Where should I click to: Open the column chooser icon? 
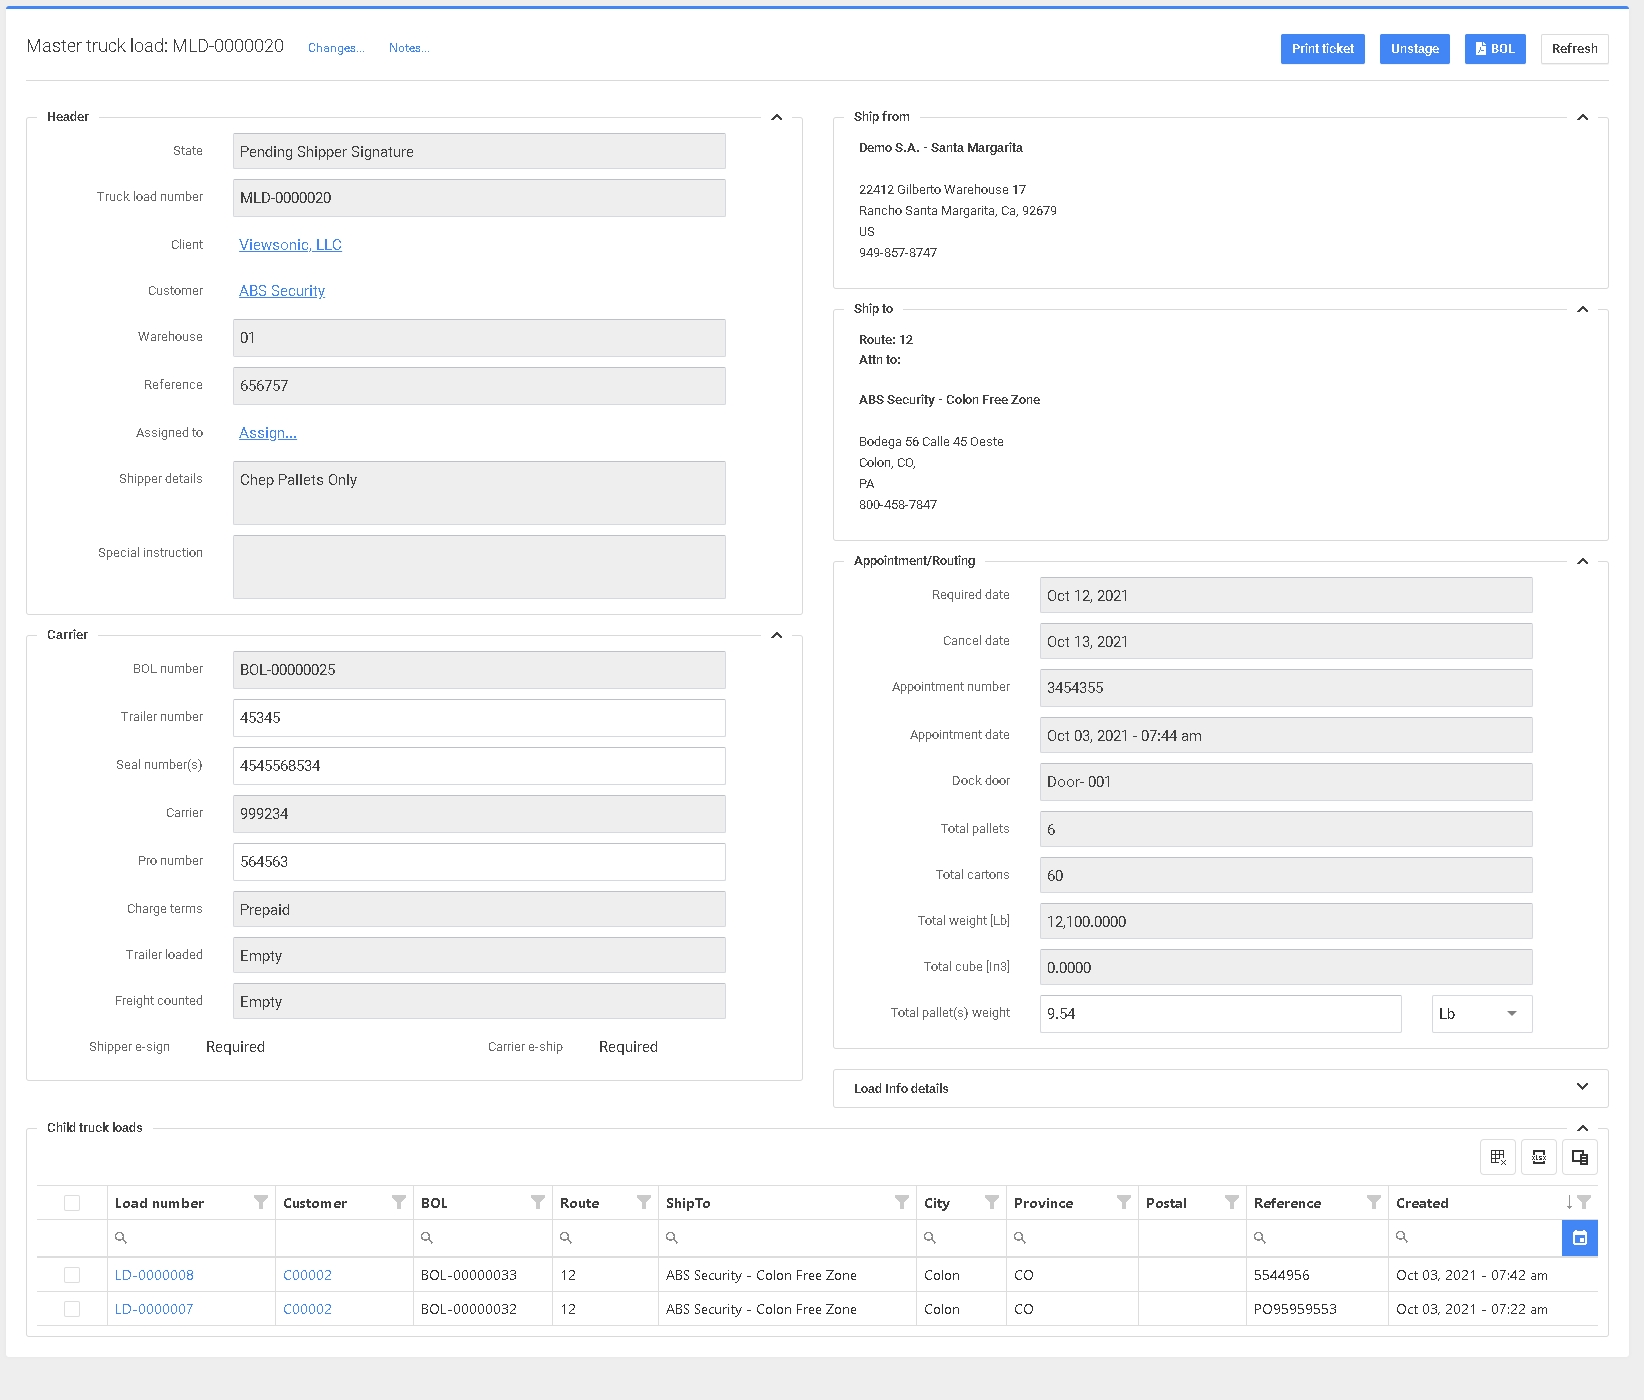point(1579,1157)
